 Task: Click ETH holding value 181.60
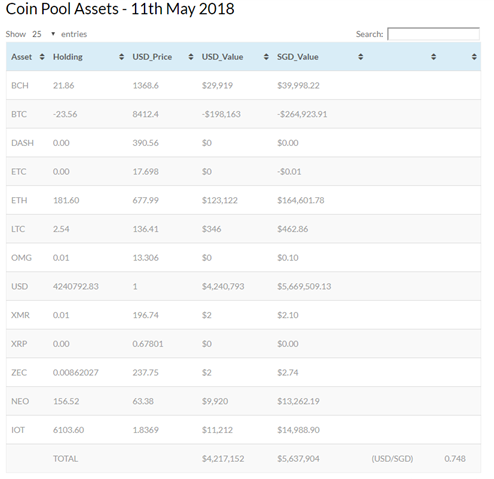(x=66, y=200)
